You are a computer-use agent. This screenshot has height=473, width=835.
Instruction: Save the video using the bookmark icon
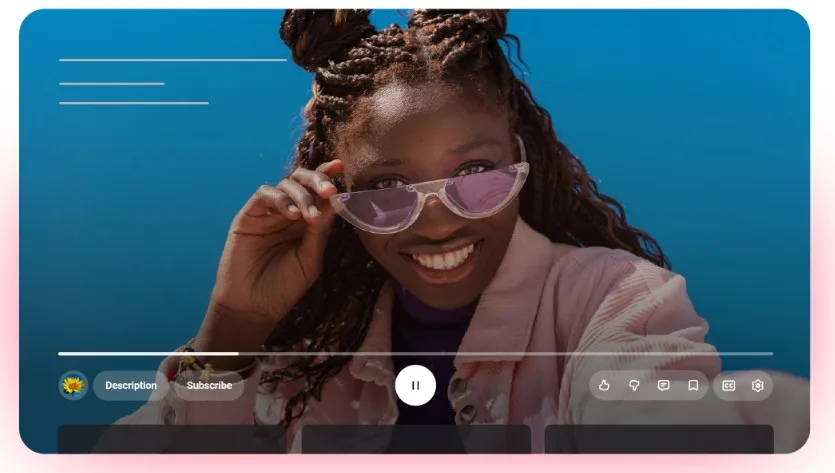[x=693, y=385]
